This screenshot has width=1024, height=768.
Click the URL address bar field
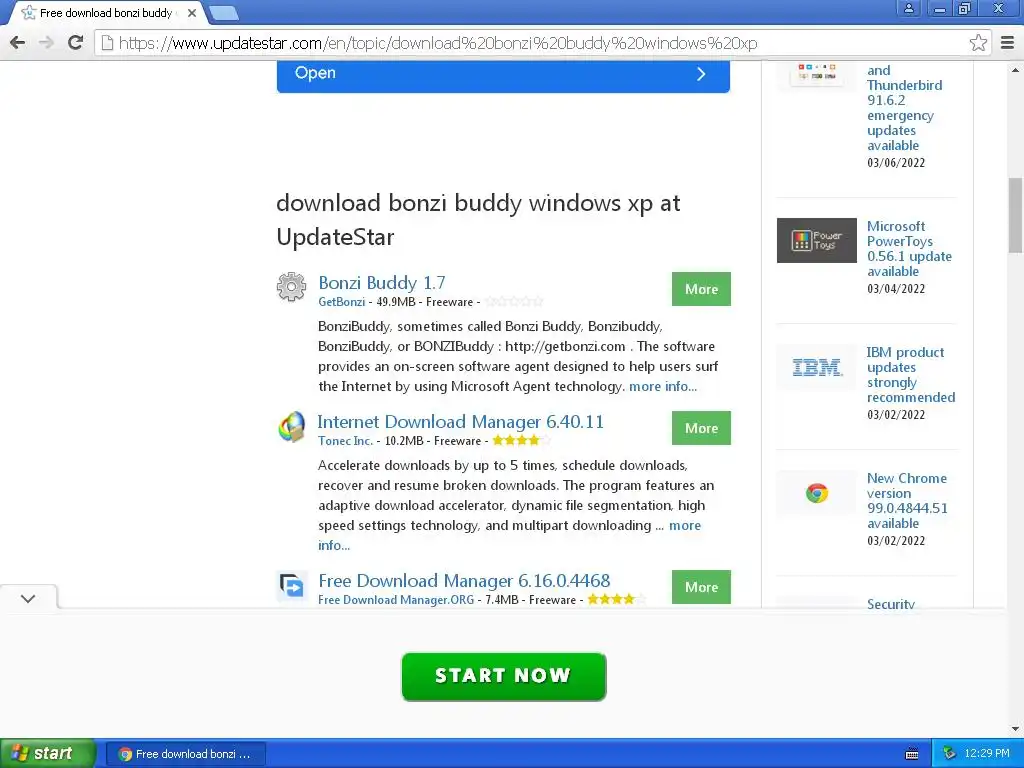coord(542,43)
